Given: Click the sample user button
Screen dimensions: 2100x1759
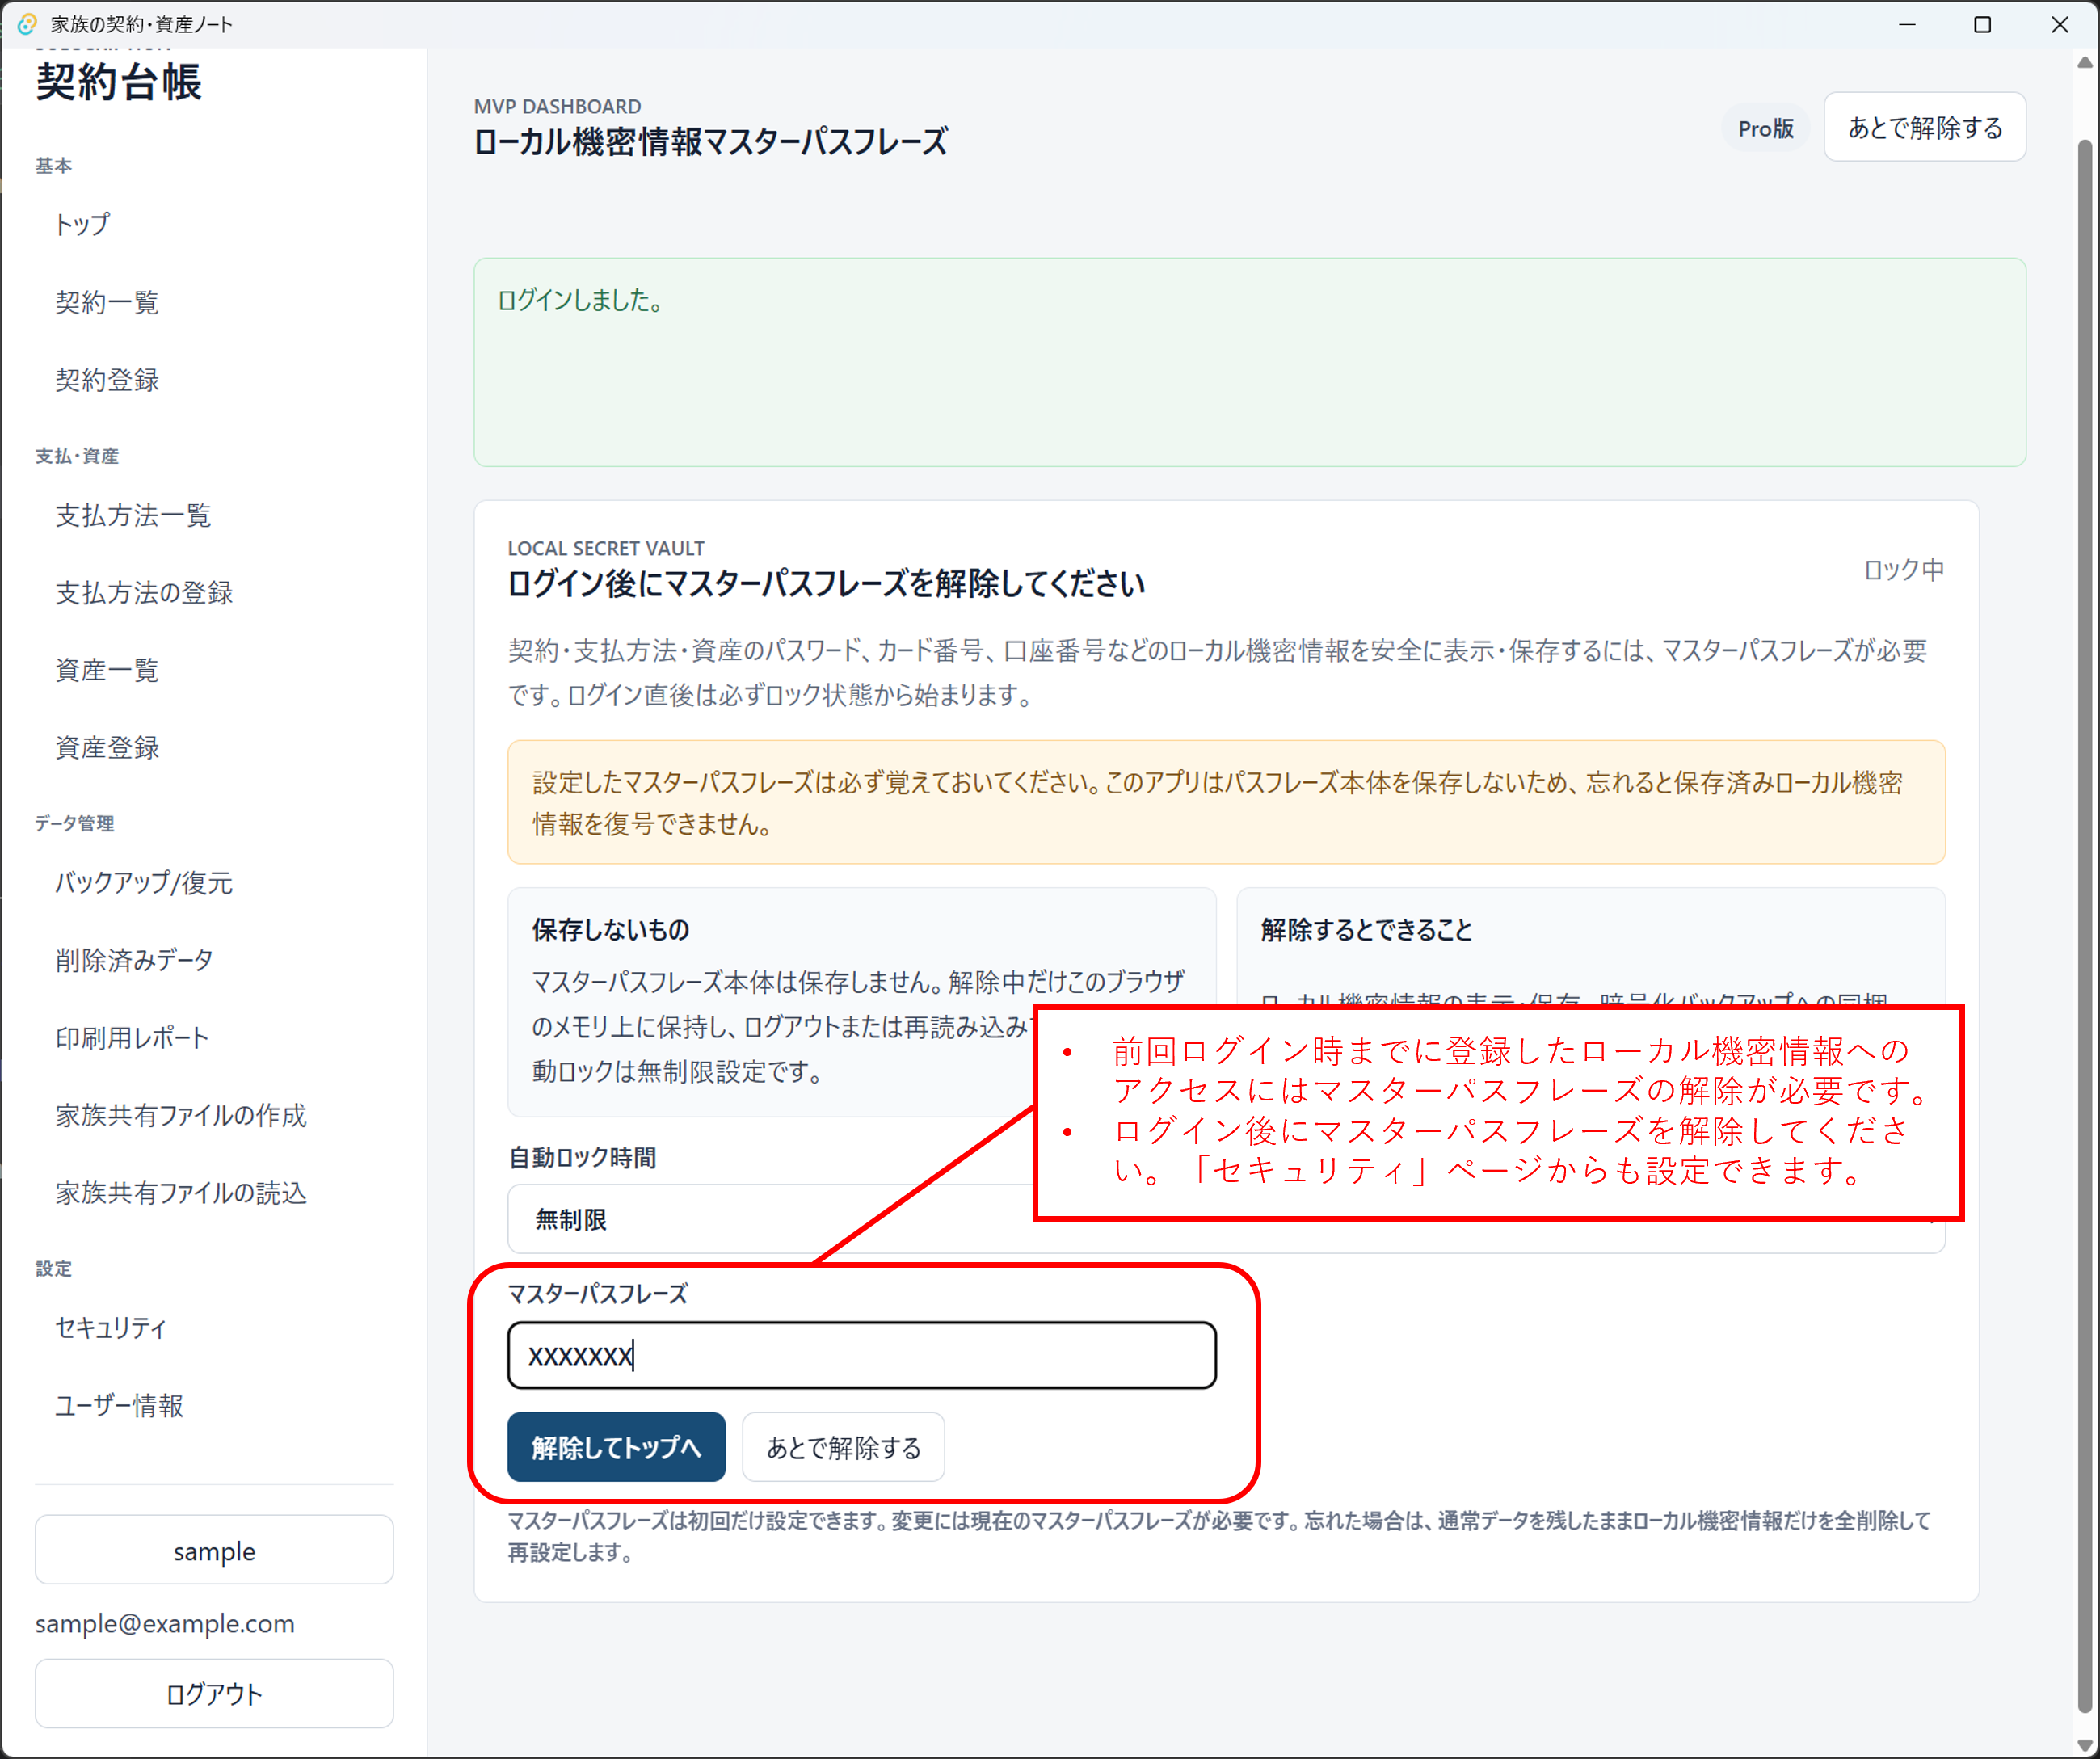Looking at the screenshot, I should click(214, 1550).
